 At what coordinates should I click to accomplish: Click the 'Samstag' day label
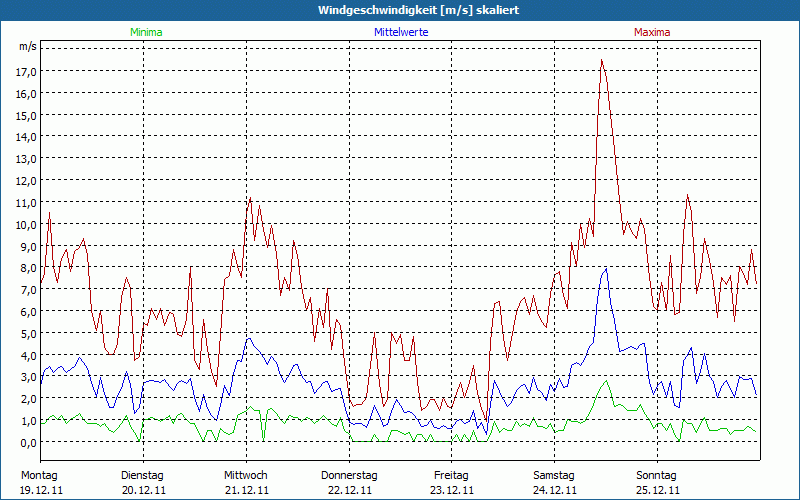click(554, 476)
